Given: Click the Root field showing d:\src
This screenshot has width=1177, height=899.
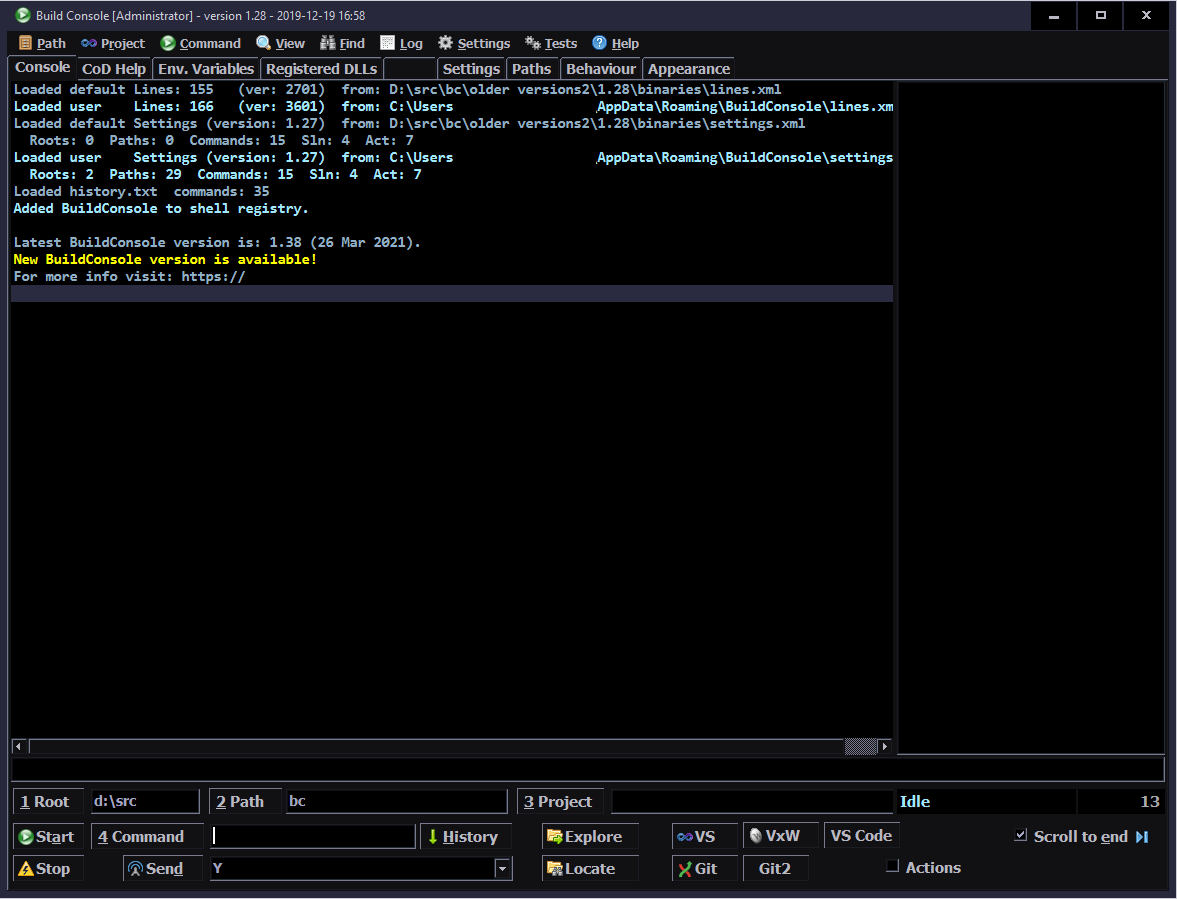Looking at the screenshot, I should pyautogui.click(x=145, y=801).
